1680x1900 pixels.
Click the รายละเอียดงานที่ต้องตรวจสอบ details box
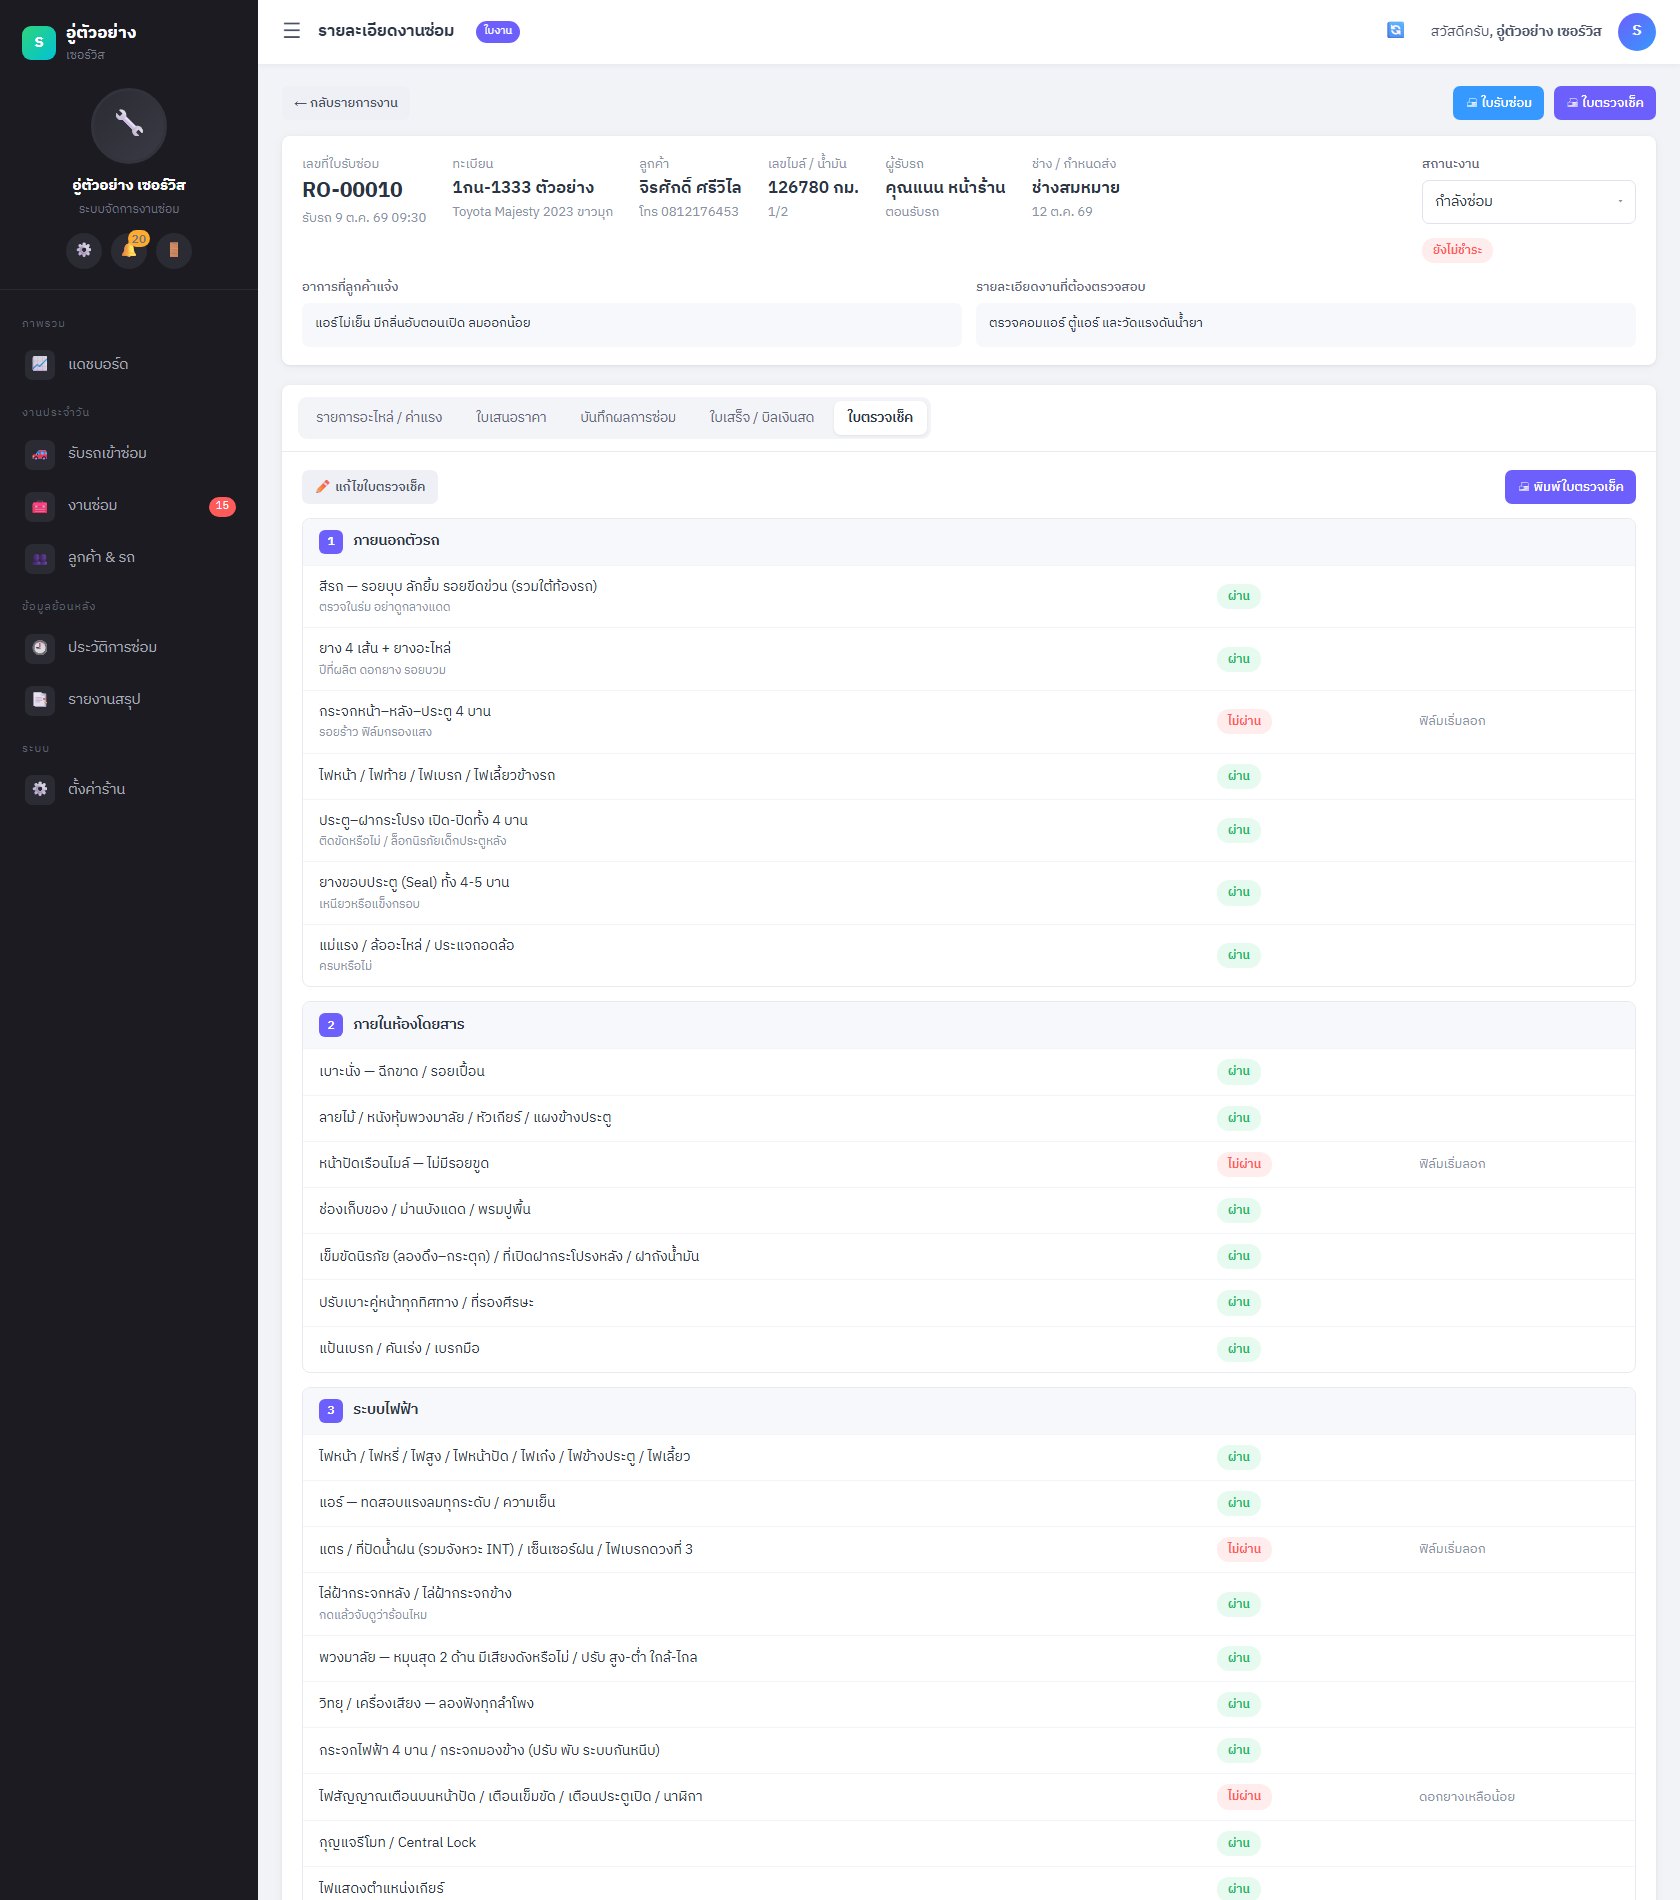(x=1306, y=324)
